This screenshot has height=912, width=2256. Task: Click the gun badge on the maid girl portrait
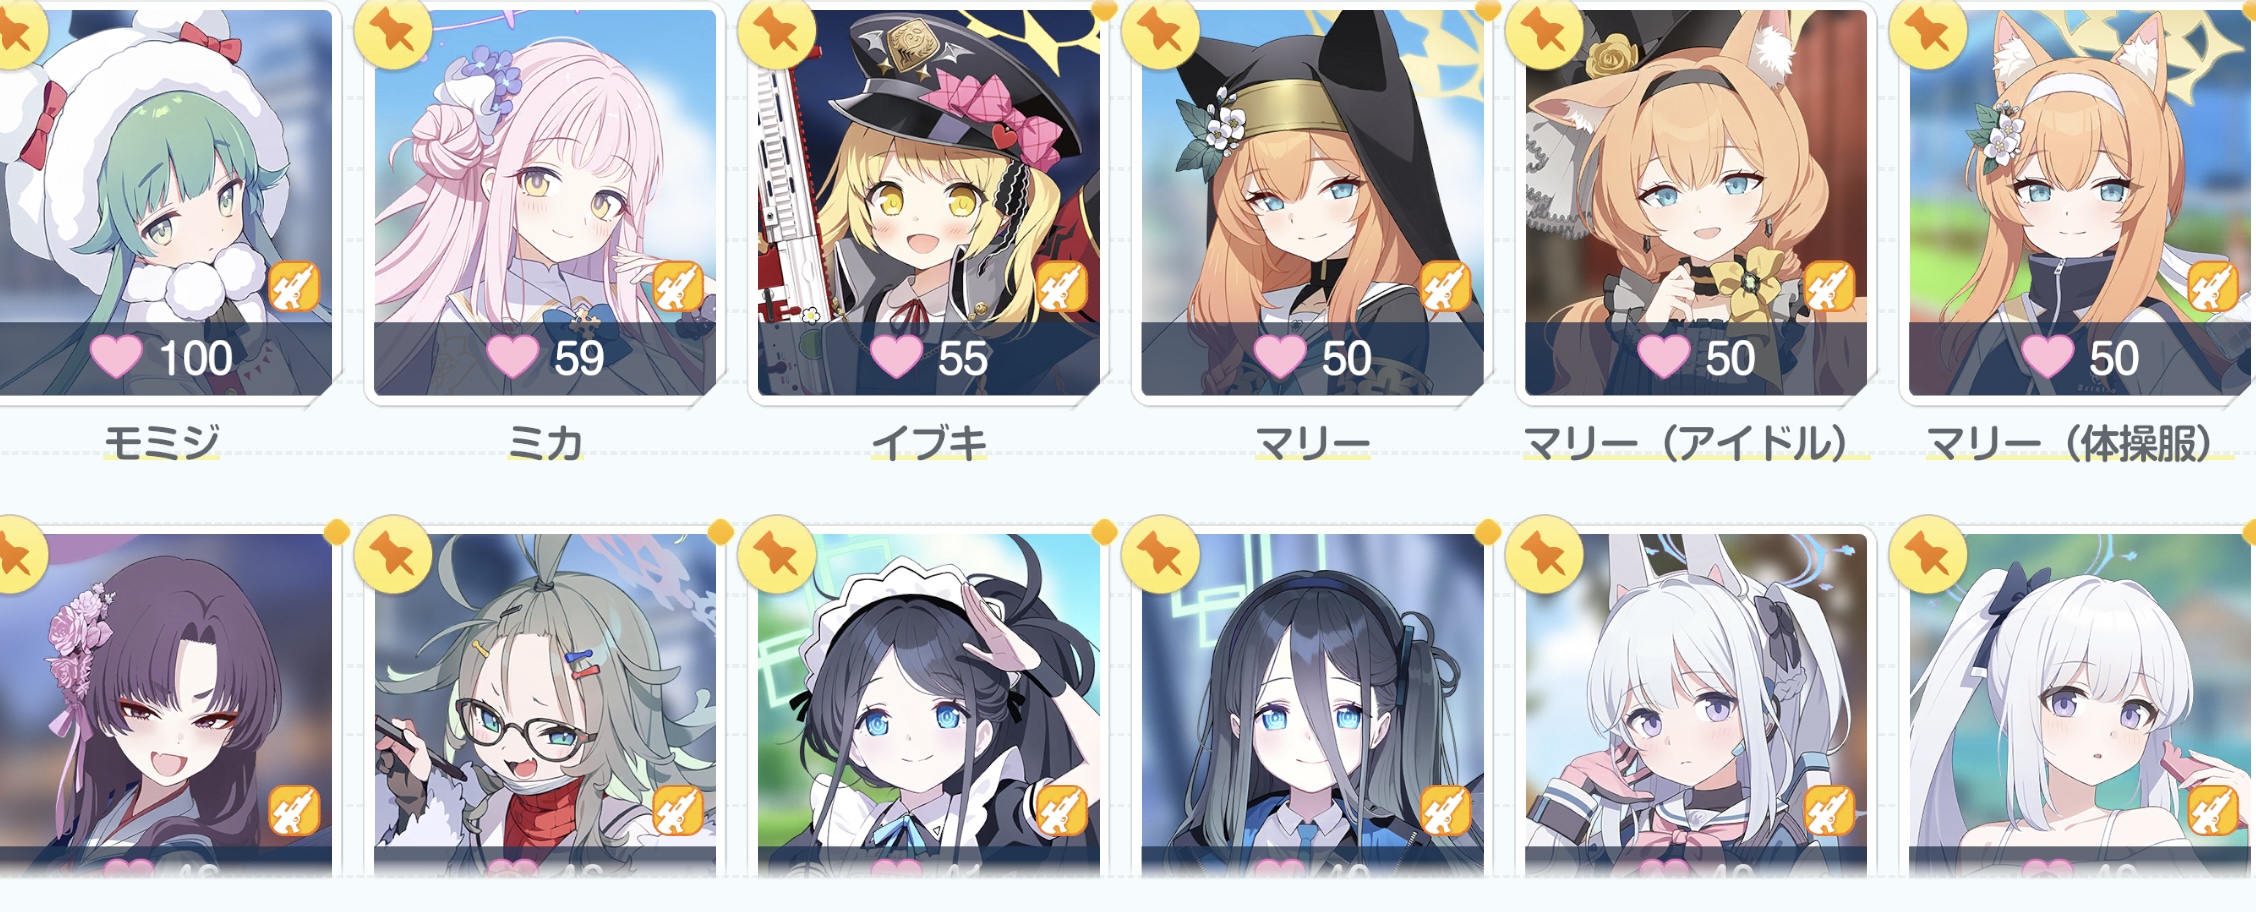[x=1061, y=810]
